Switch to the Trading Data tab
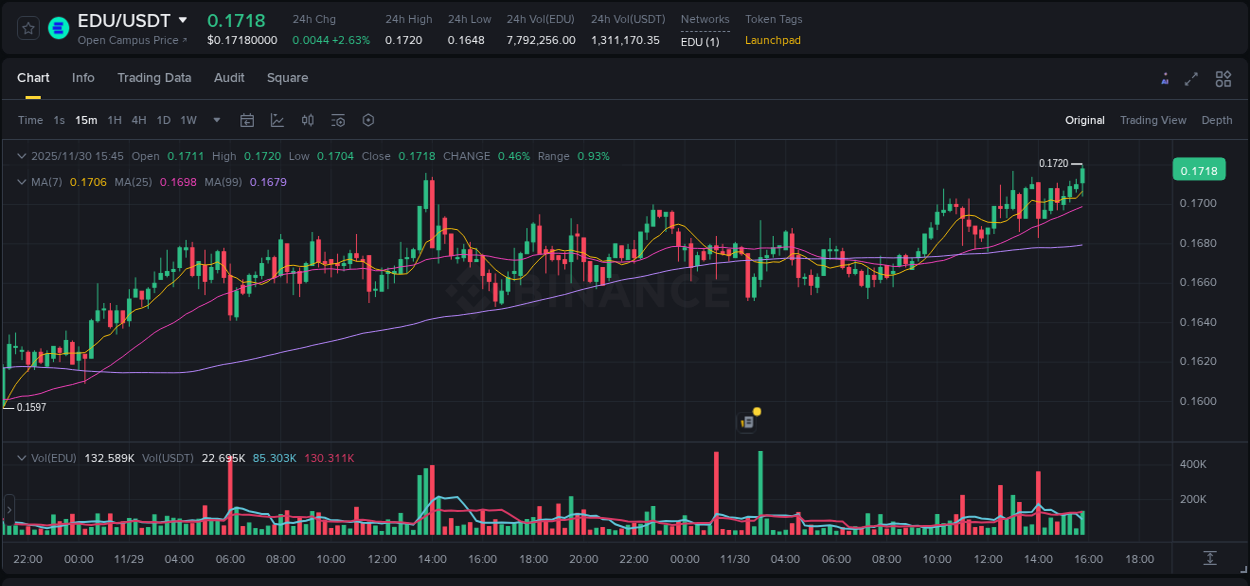 click(x=154, y=77)
